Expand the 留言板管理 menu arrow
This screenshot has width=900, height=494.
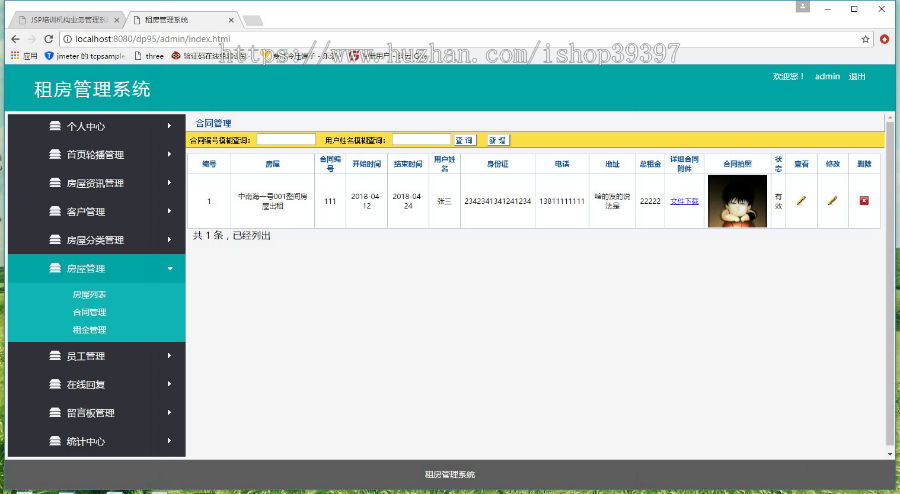[x=169, y=413]
